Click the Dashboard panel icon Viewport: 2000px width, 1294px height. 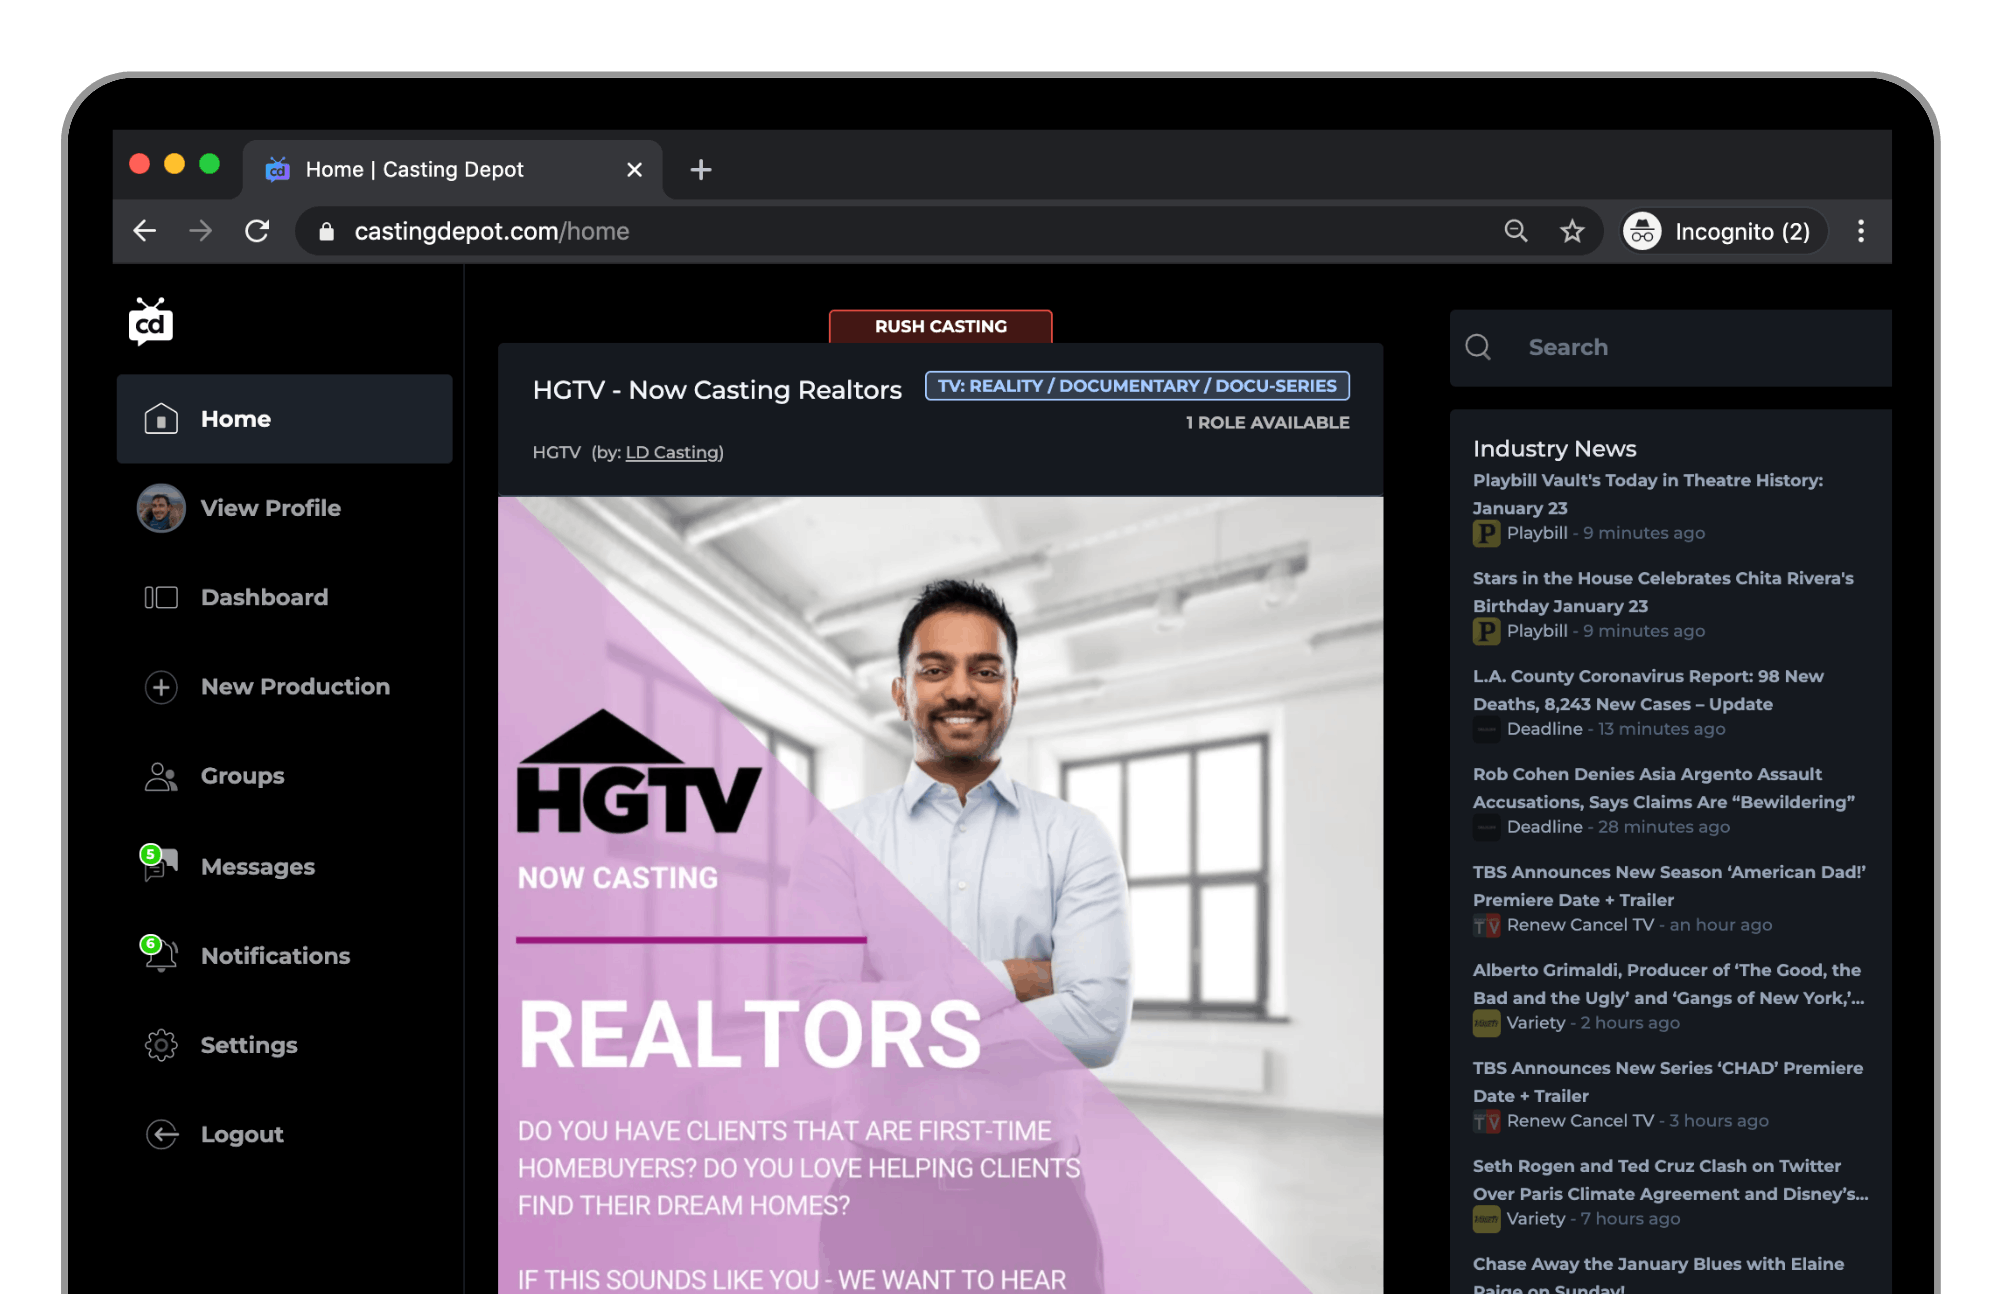click(161, 597)
